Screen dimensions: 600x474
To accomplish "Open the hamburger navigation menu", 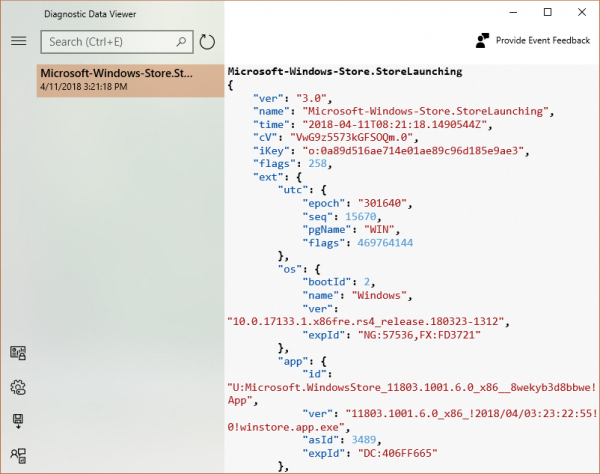I will [x=18, y=41].
